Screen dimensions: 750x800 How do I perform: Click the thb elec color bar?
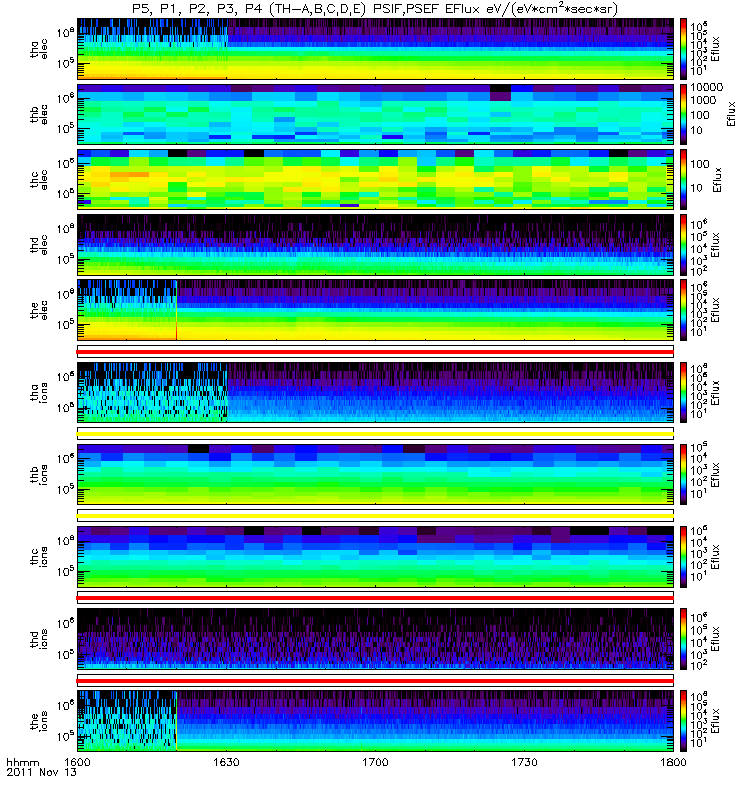[x=683, y=114]
